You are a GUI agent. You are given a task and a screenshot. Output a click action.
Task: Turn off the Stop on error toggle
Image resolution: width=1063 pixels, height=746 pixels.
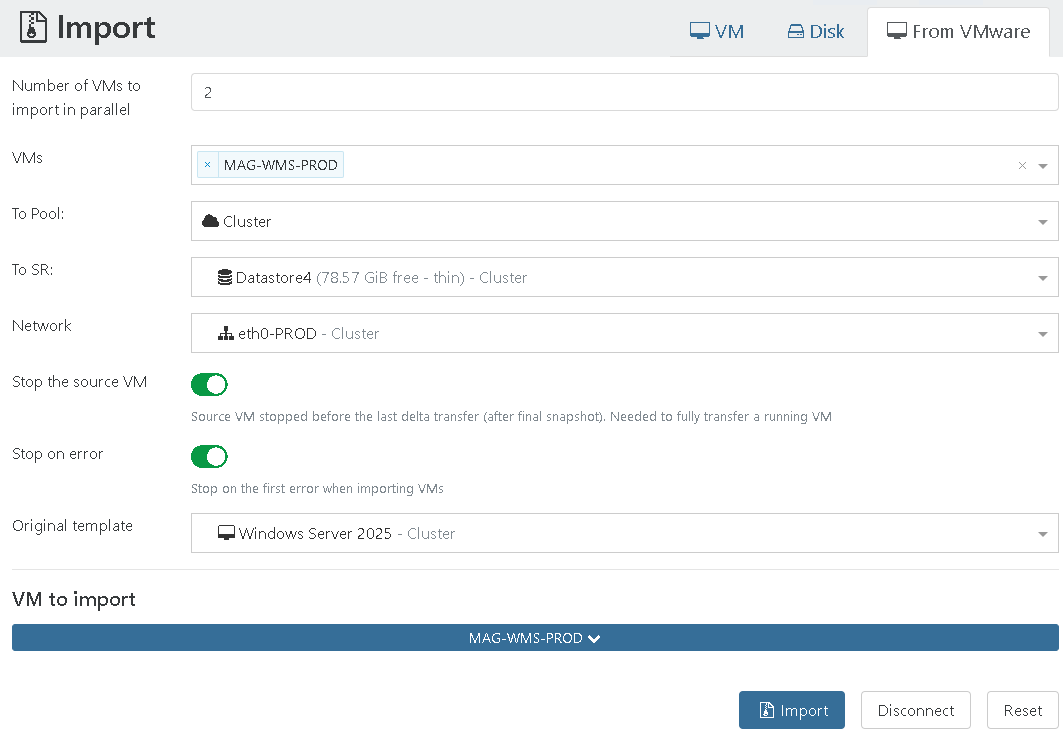(x=209, y=457)
